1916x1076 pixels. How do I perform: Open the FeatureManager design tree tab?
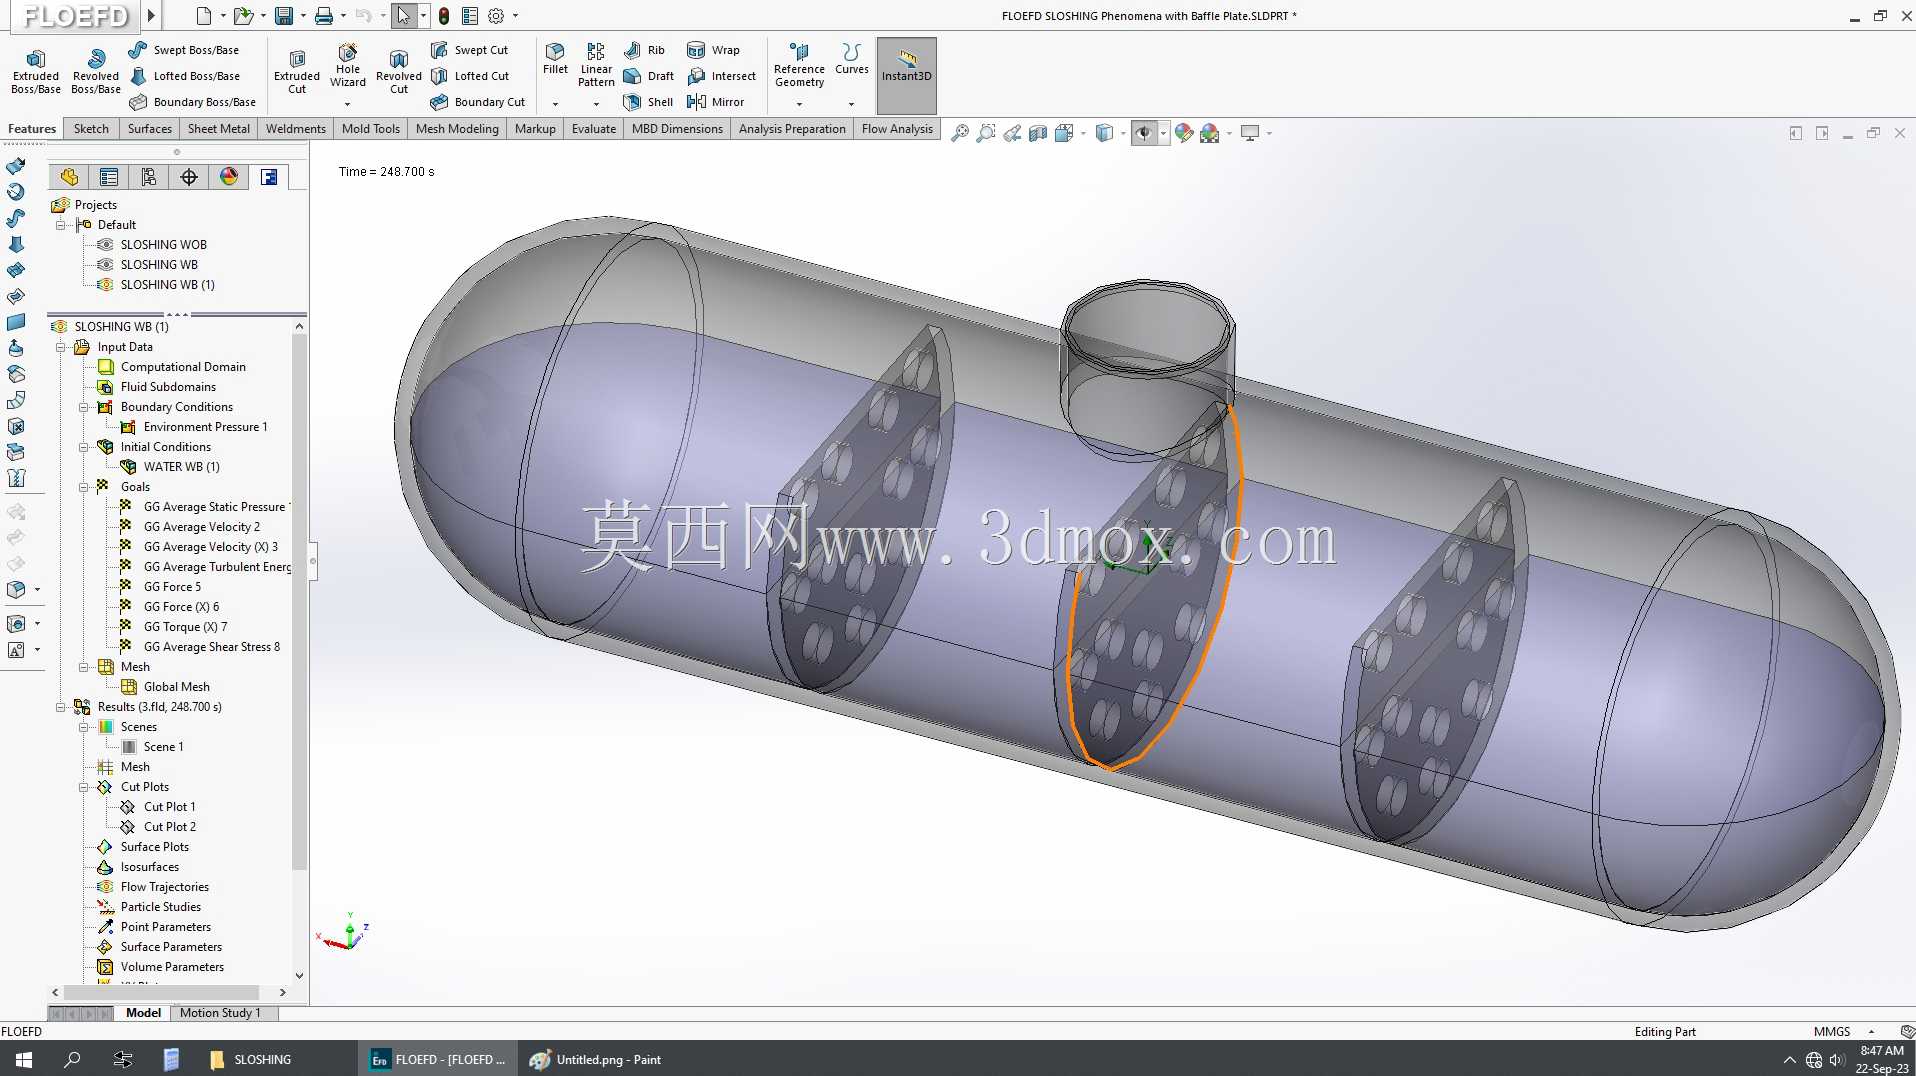tap(69, 177)
